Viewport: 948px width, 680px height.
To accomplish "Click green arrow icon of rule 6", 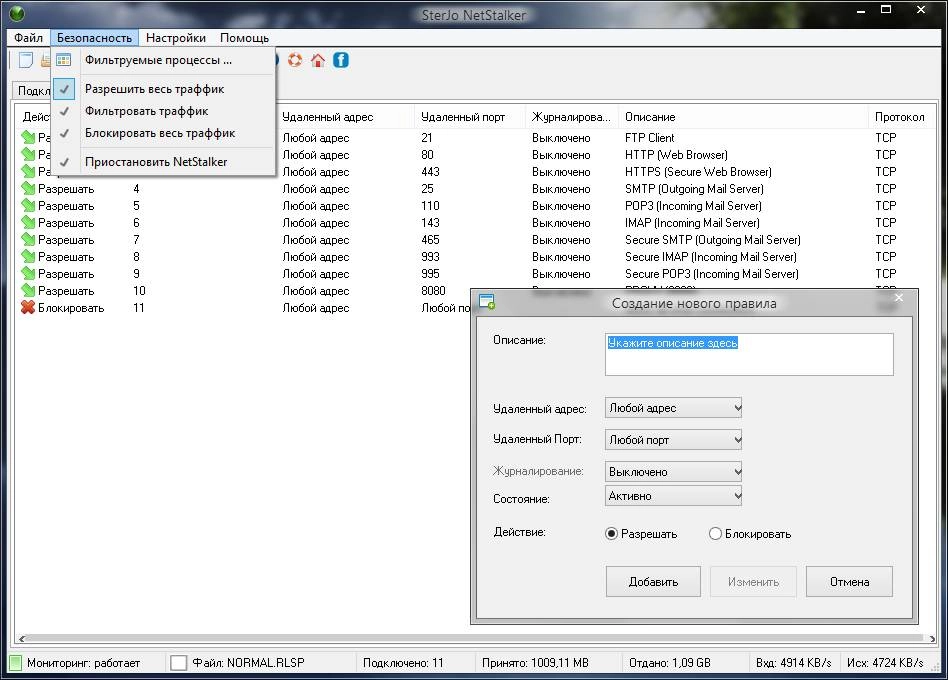I will [x=28, y=222].
